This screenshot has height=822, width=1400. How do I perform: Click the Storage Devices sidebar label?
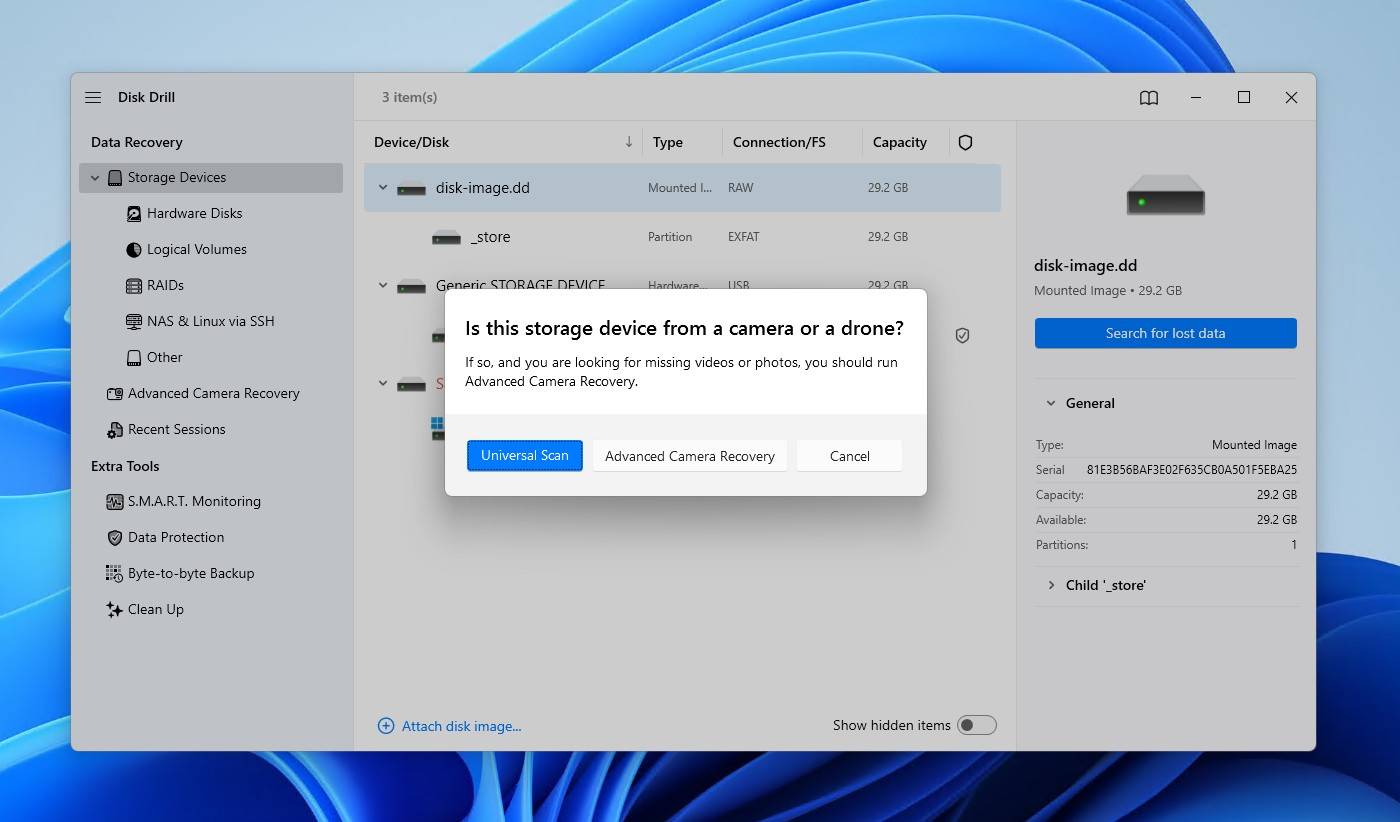177,178
